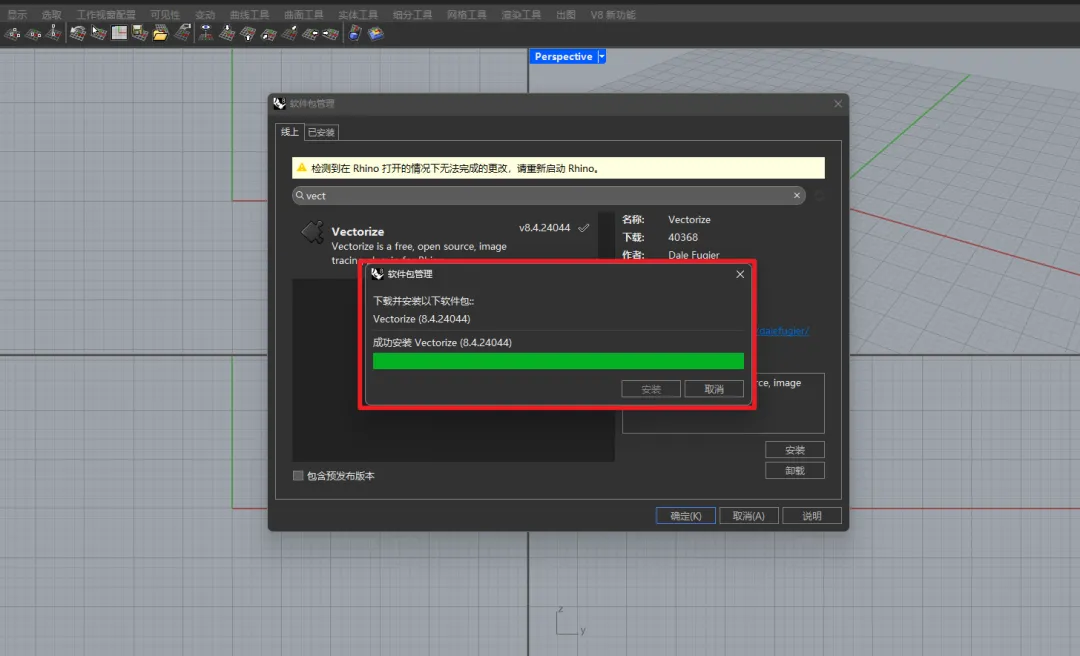Click the first grid icon with three small squares
Screen dimensions: 1080x656
tap(12, 33)
